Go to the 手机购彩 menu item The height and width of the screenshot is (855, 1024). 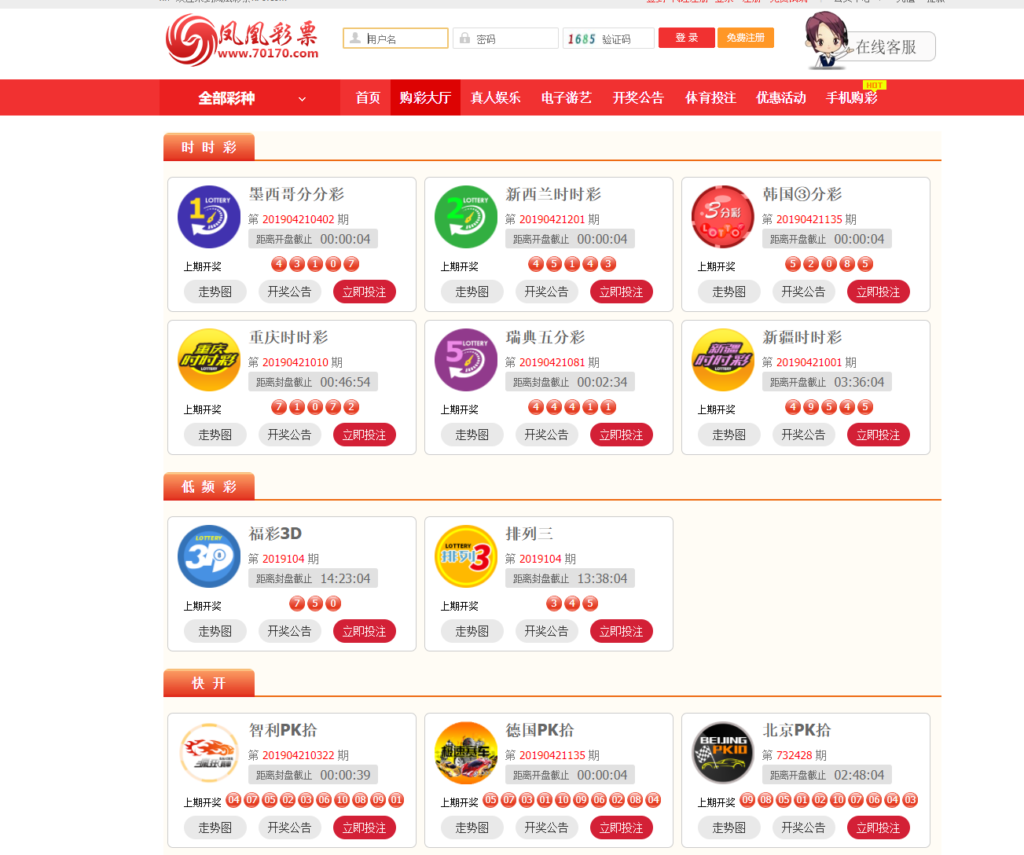click(851, 98)
